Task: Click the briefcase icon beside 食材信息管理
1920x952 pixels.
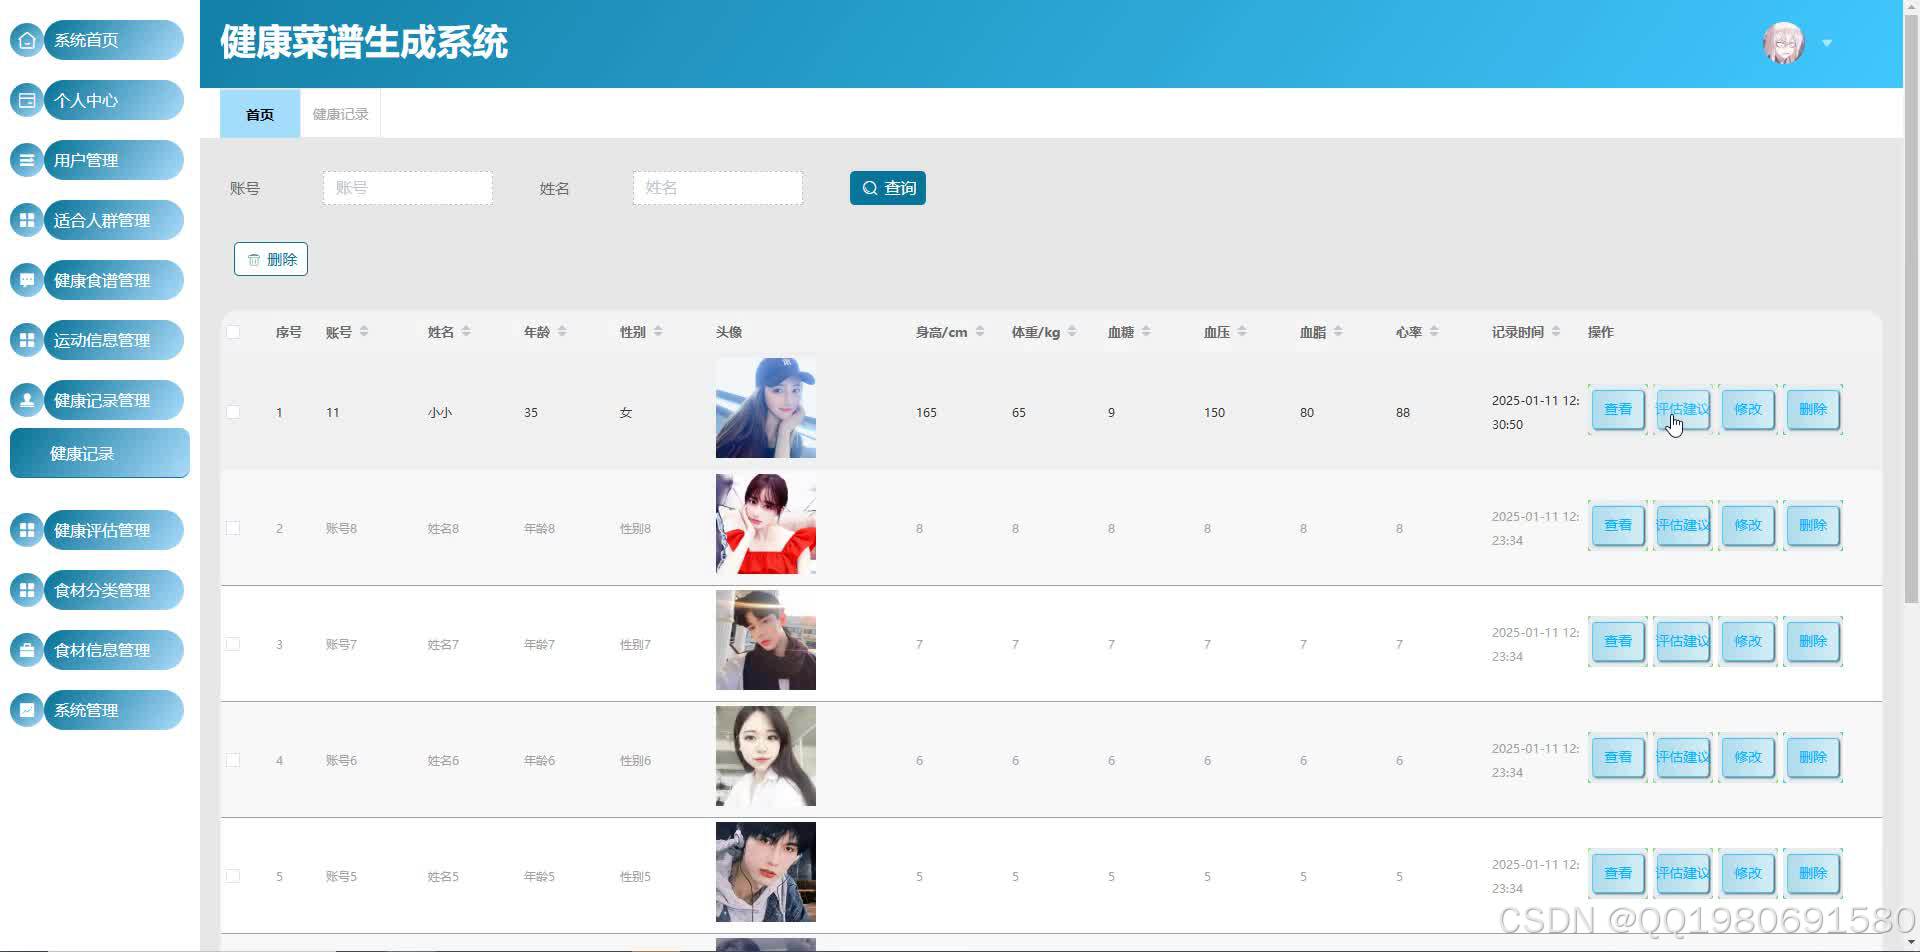Action: (27, 650)
